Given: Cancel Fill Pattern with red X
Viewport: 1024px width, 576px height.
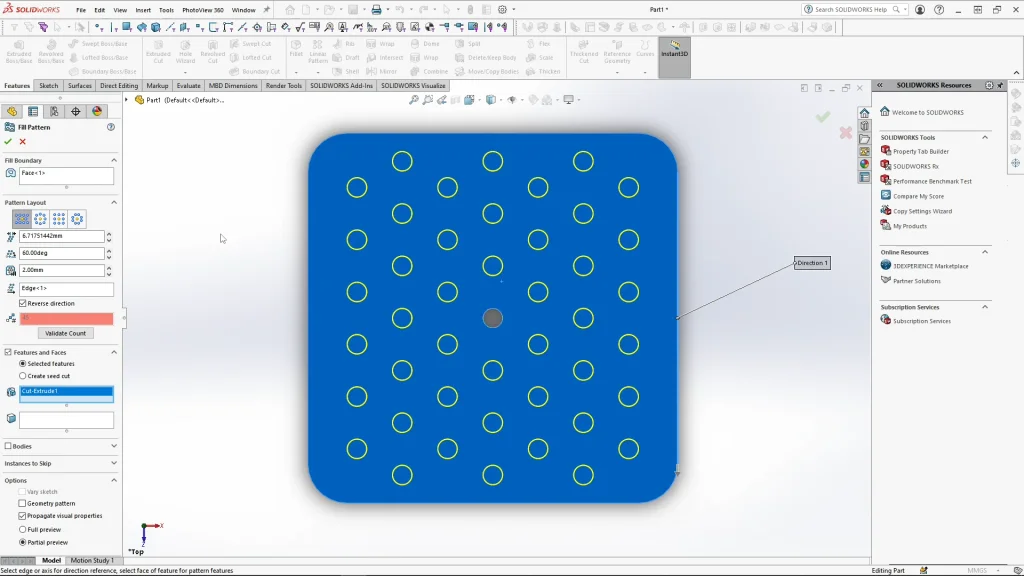Looking at the screenshot, I should pyautogui.click(x=22, y=141).
